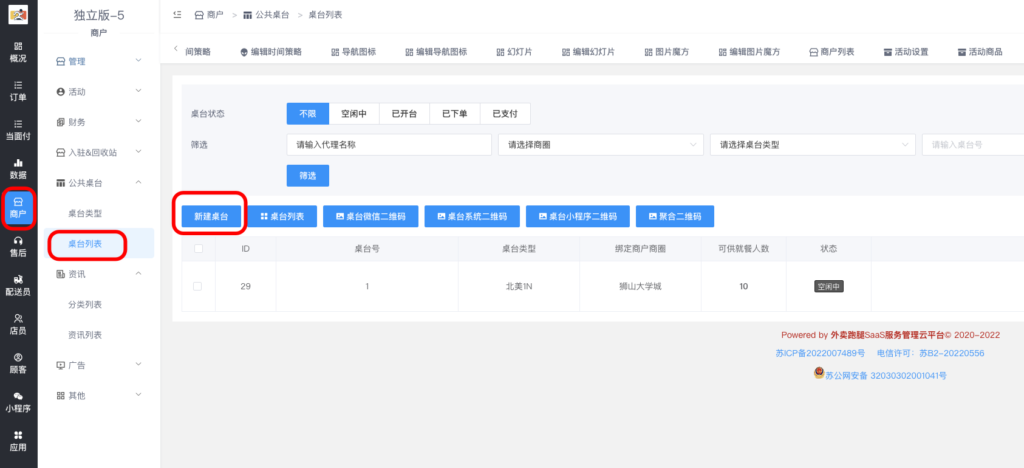
Task: Open 桌台列表 submenu item
Action: [99, 243]
